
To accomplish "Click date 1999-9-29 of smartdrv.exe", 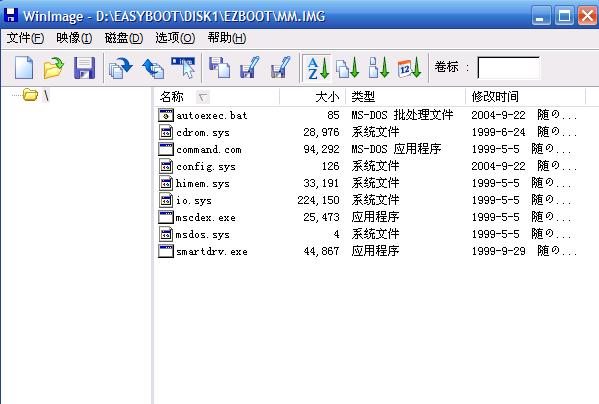I will tap(498, 251).
